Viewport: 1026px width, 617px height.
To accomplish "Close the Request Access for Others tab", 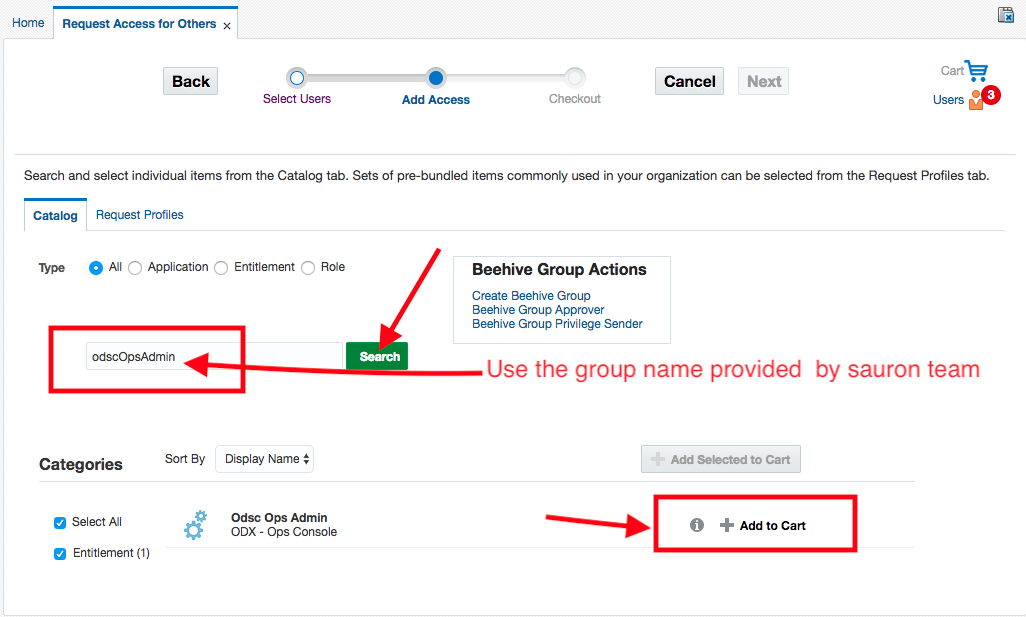I will click(x=227, y=25).
